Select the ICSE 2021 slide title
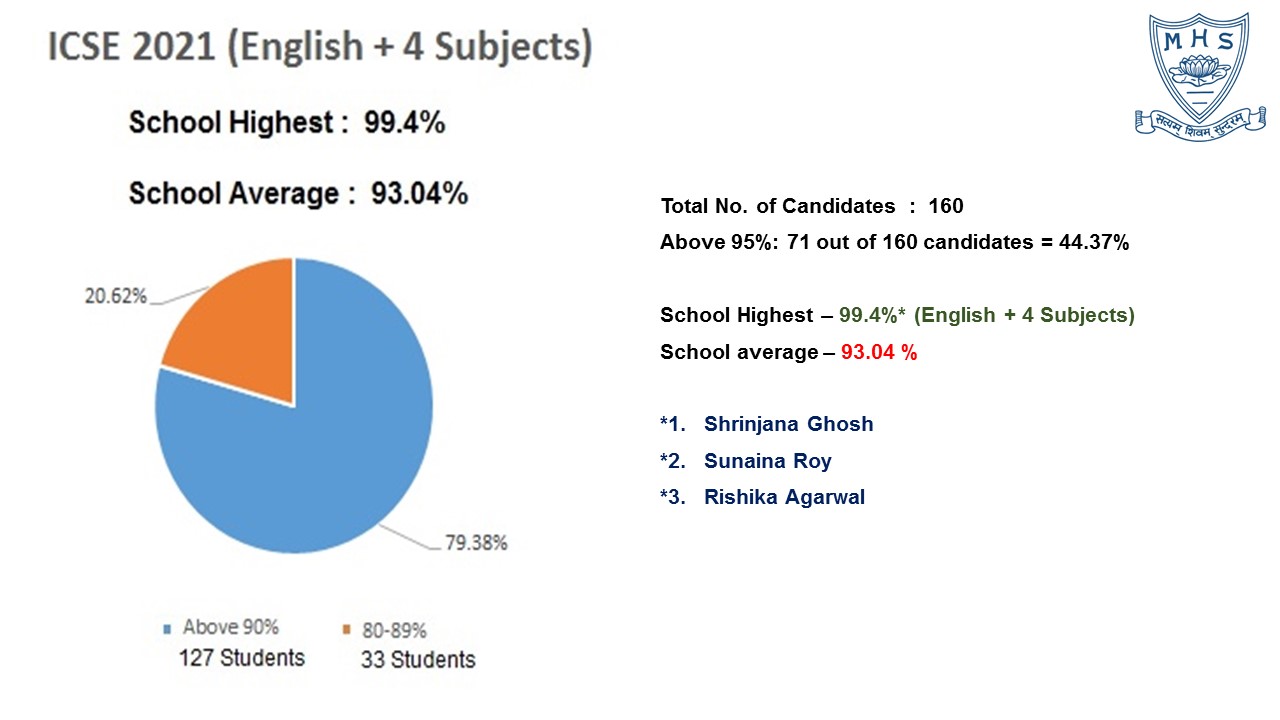The width and height of the screenshot is (1280, 720). [x=320, y=48]
